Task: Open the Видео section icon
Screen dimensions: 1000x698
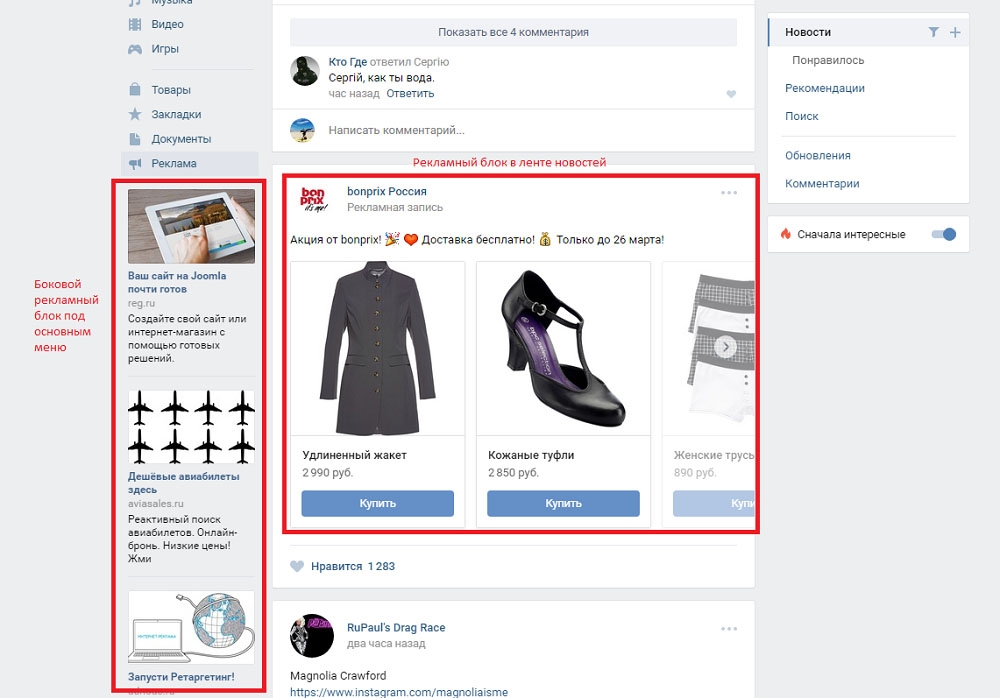Action: pyautogui.click(x=135, y=24)
